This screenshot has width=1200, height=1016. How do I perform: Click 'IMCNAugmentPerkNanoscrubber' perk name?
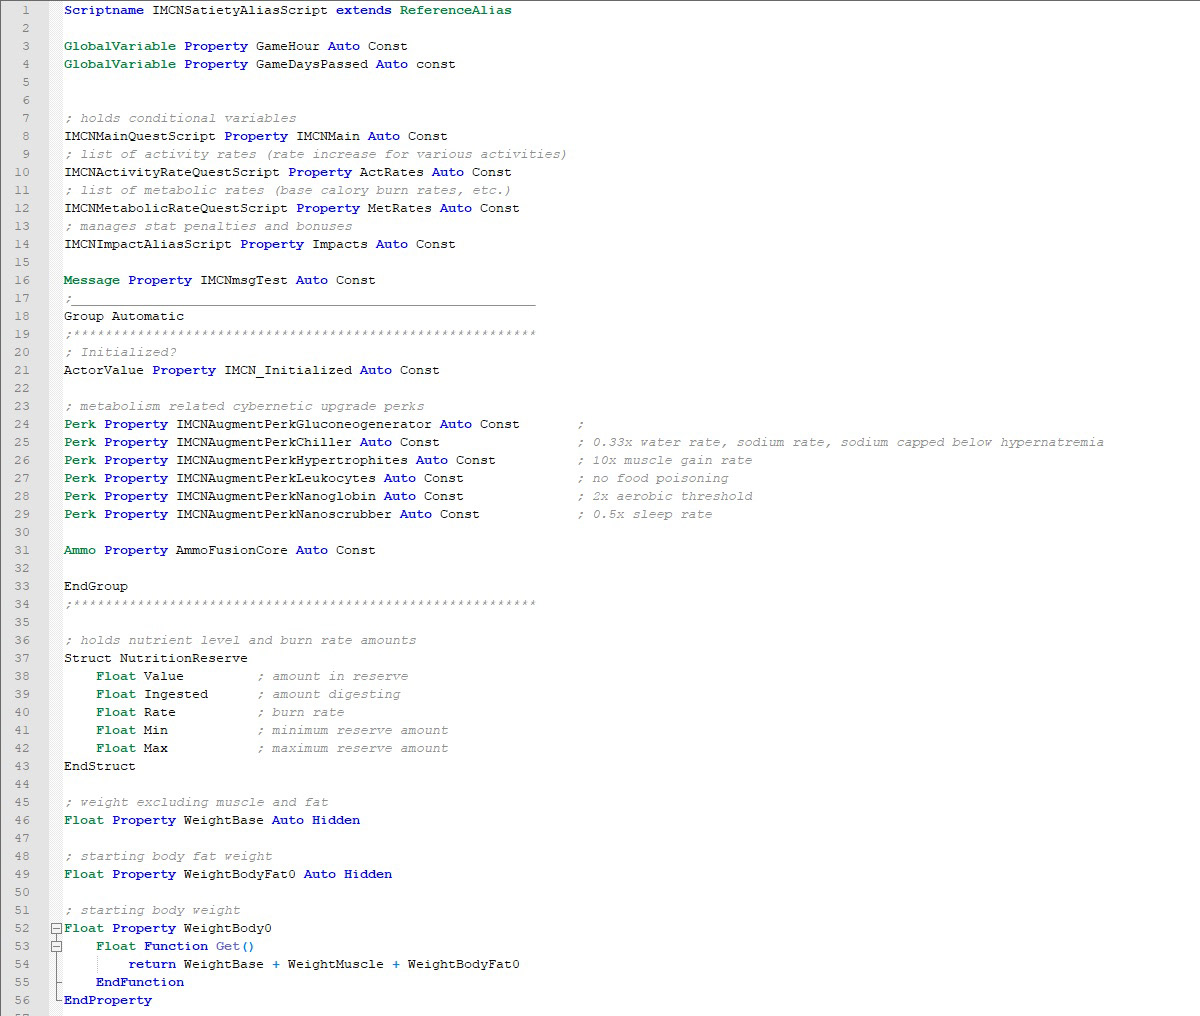click(x=284, y=514)
